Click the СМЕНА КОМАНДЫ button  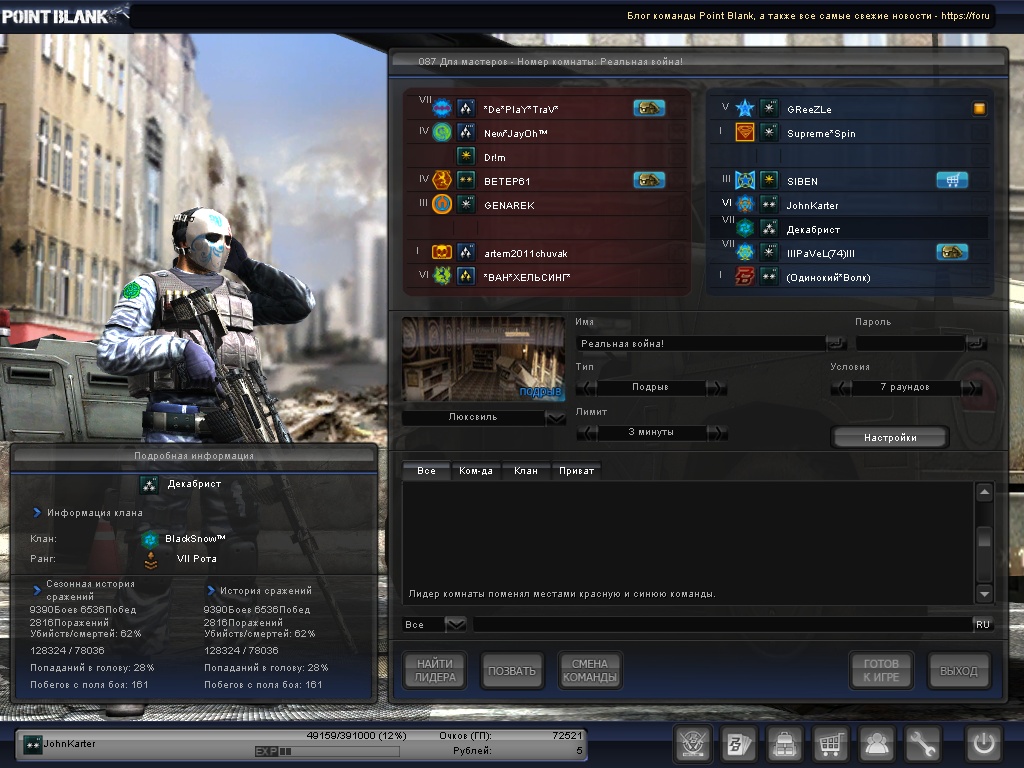590,671
